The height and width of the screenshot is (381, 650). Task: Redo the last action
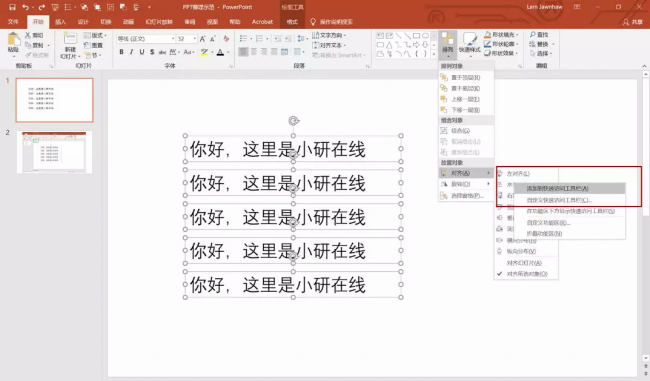point(41,7)
